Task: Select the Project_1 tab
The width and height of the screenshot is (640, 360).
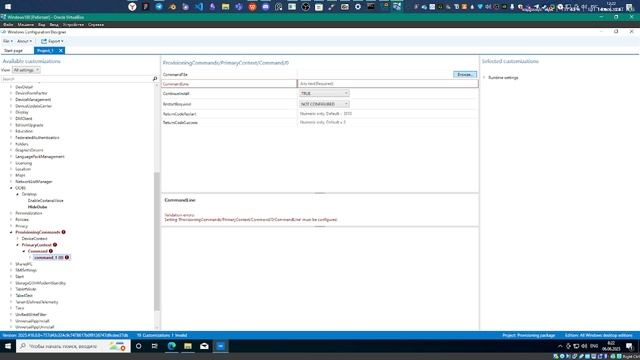Action: 45,51
